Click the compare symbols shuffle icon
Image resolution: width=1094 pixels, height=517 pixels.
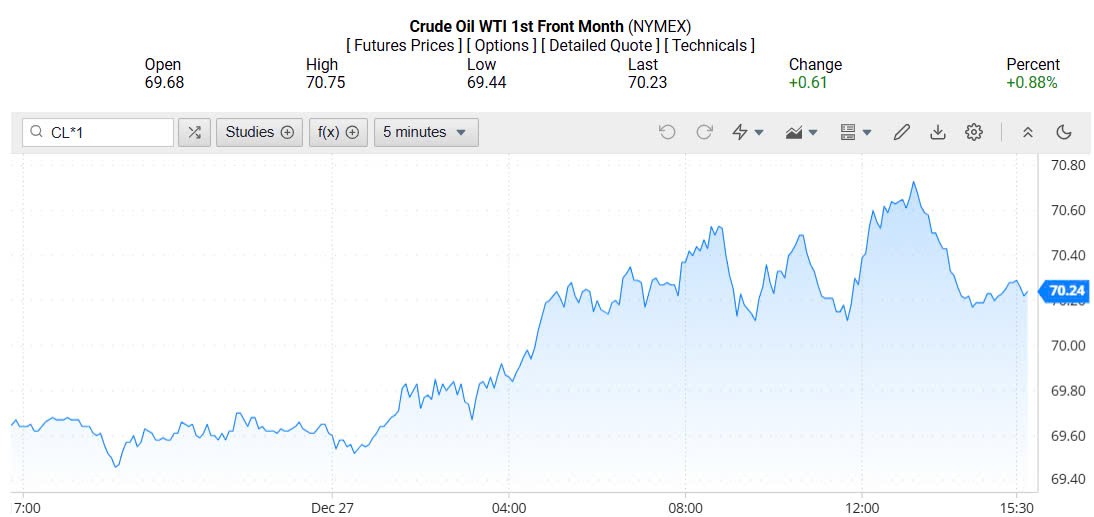click(194, 132)
